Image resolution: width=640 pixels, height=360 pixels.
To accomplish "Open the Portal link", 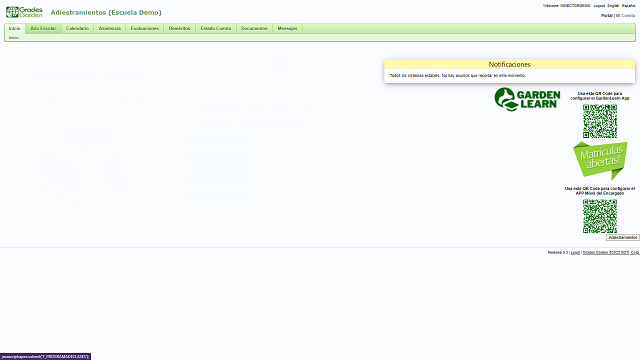I will 607,16.
